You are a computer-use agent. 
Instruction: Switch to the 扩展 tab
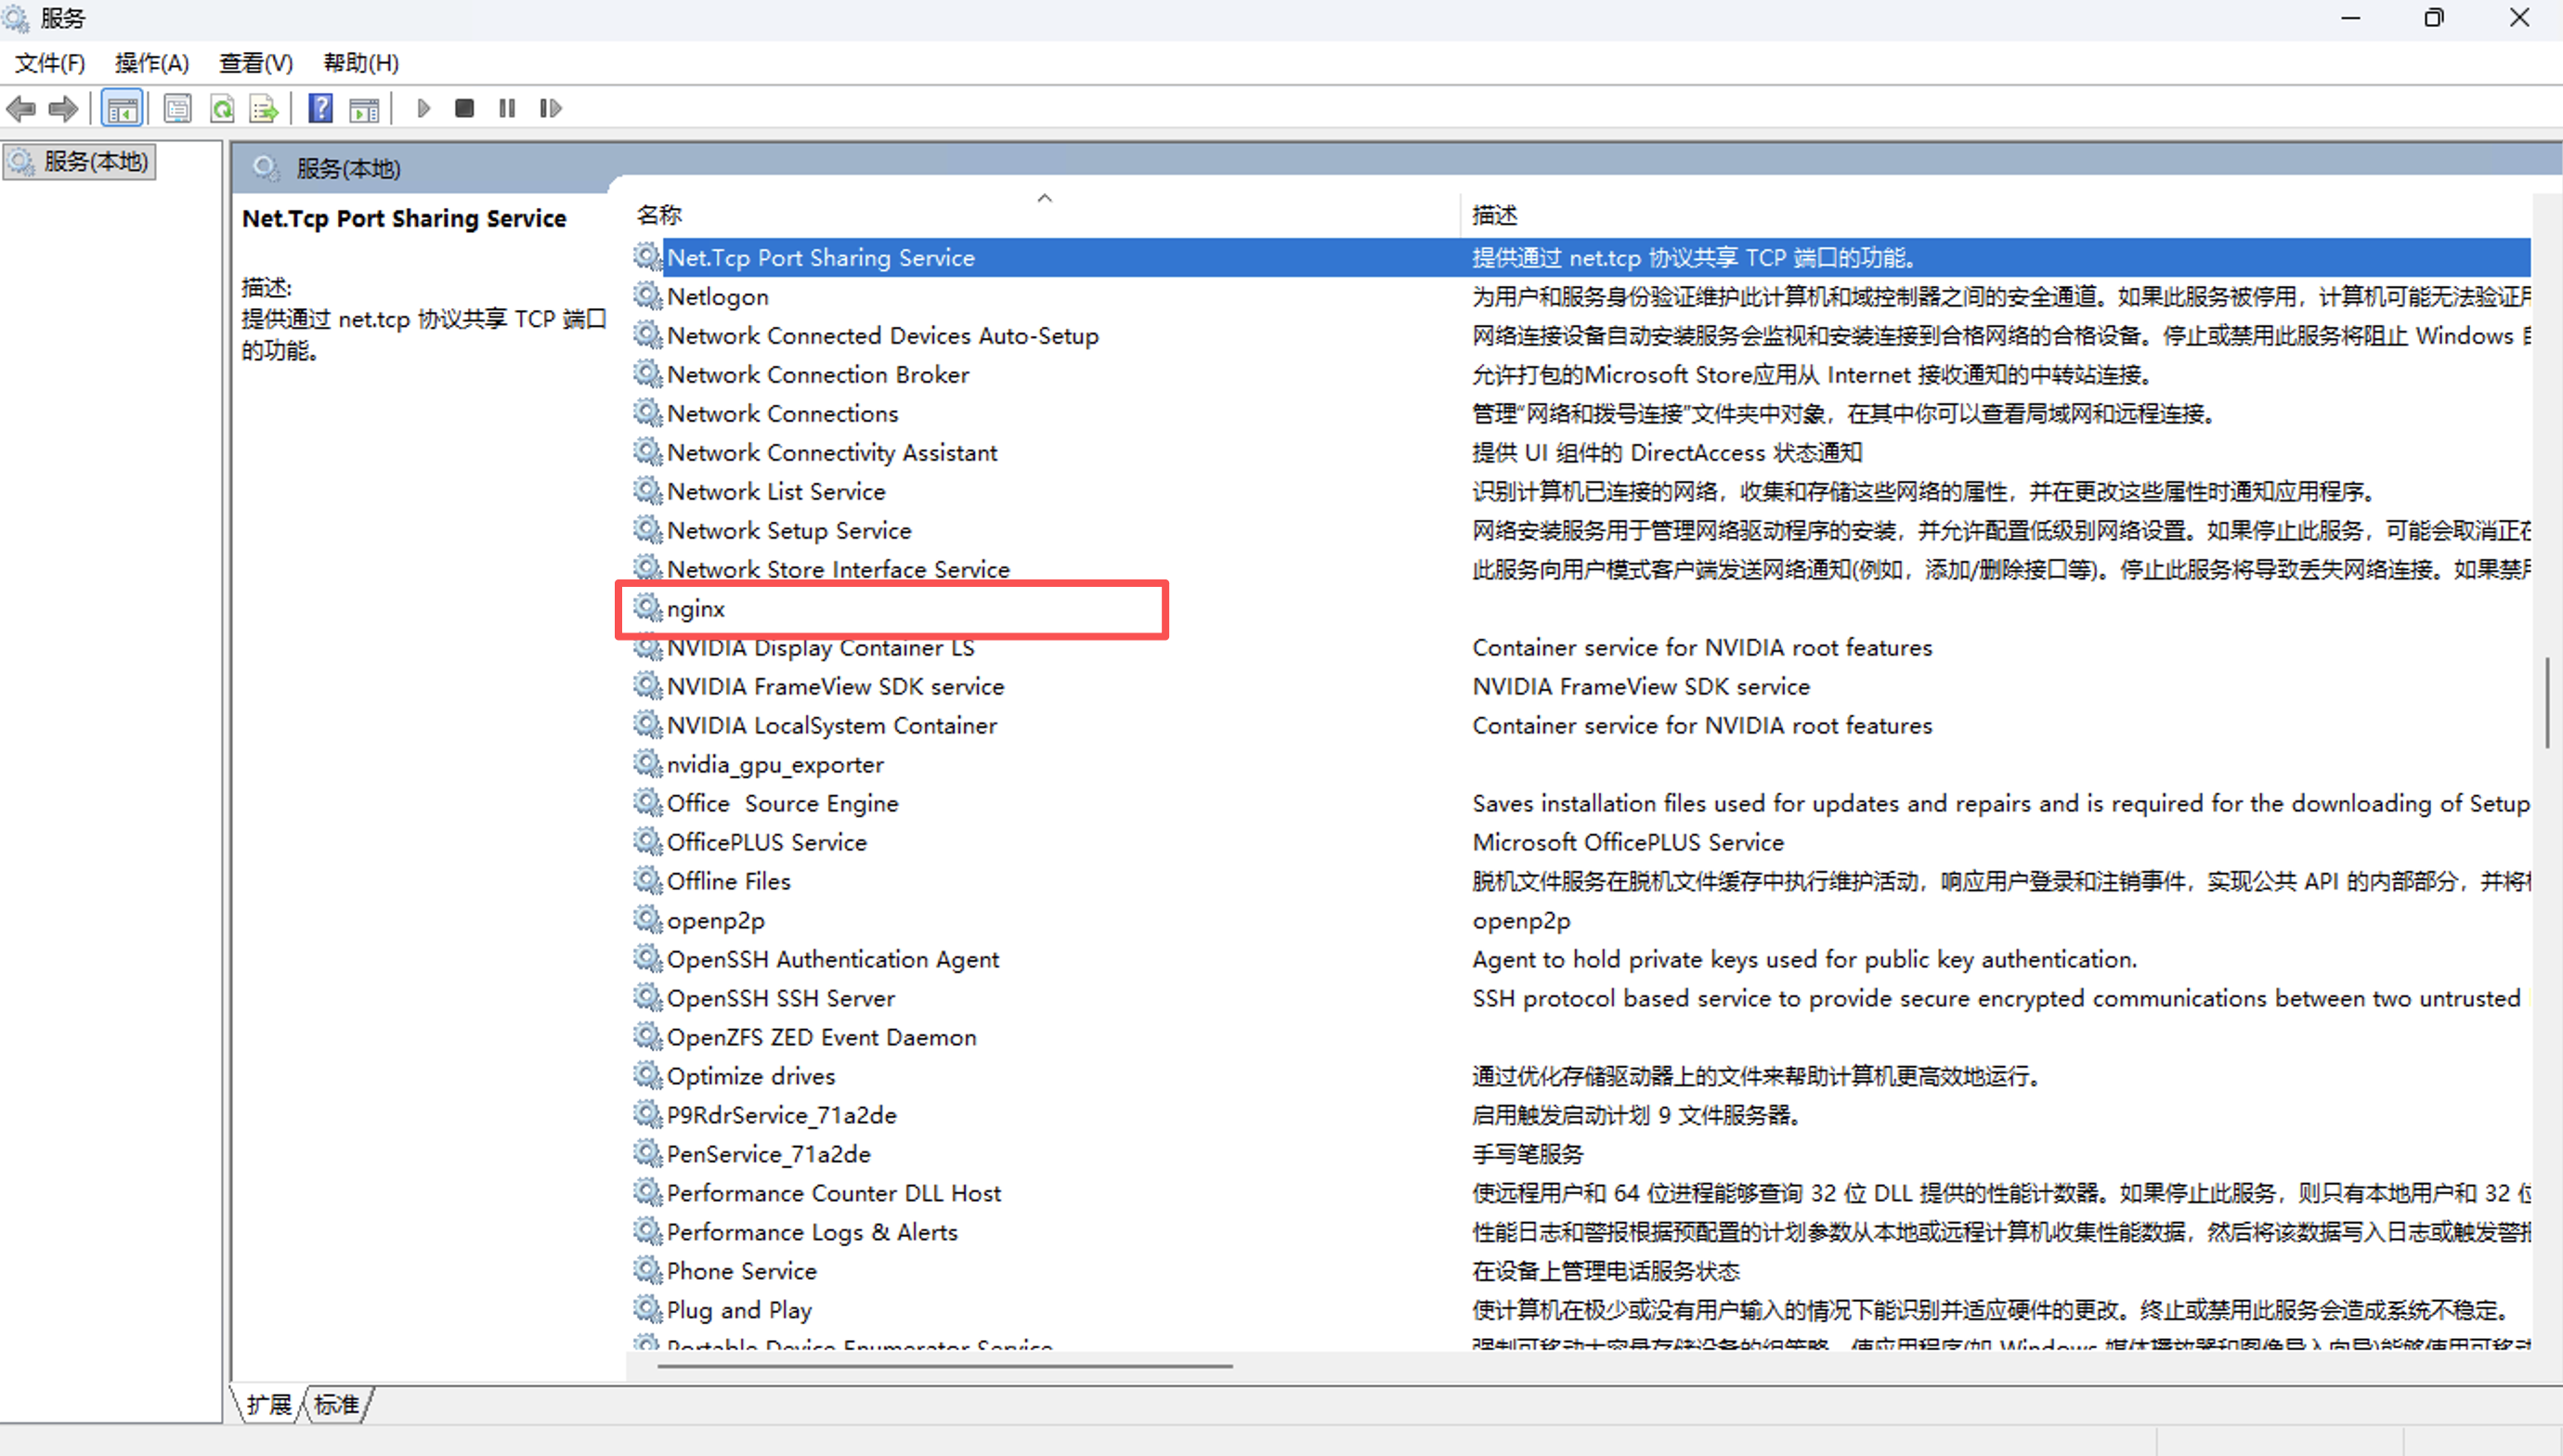(x=268, y=1404)
